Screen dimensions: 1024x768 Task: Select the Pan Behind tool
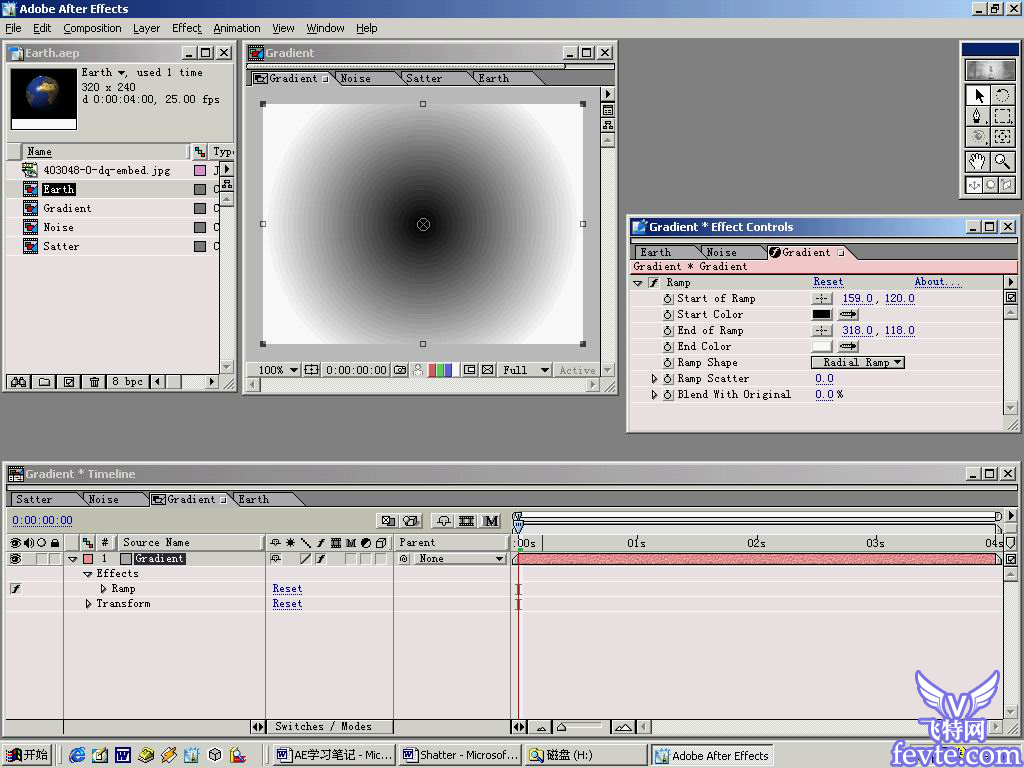(1002, 137)
